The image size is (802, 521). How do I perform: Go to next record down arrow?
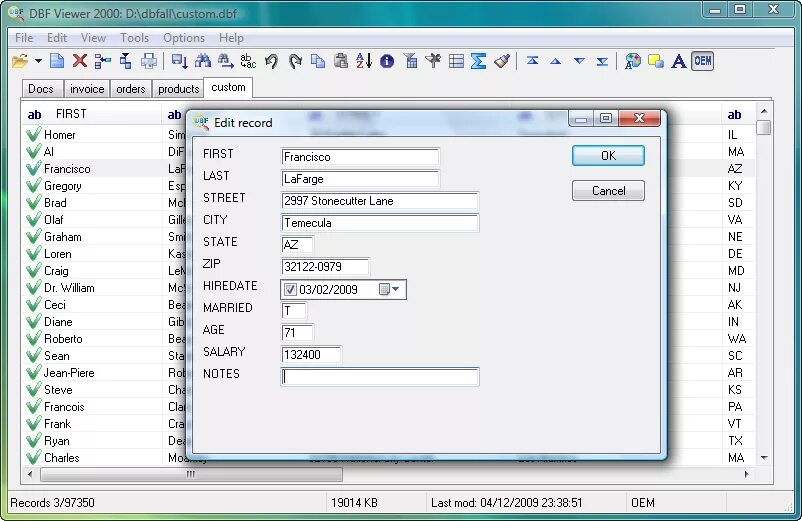point(579,61)
